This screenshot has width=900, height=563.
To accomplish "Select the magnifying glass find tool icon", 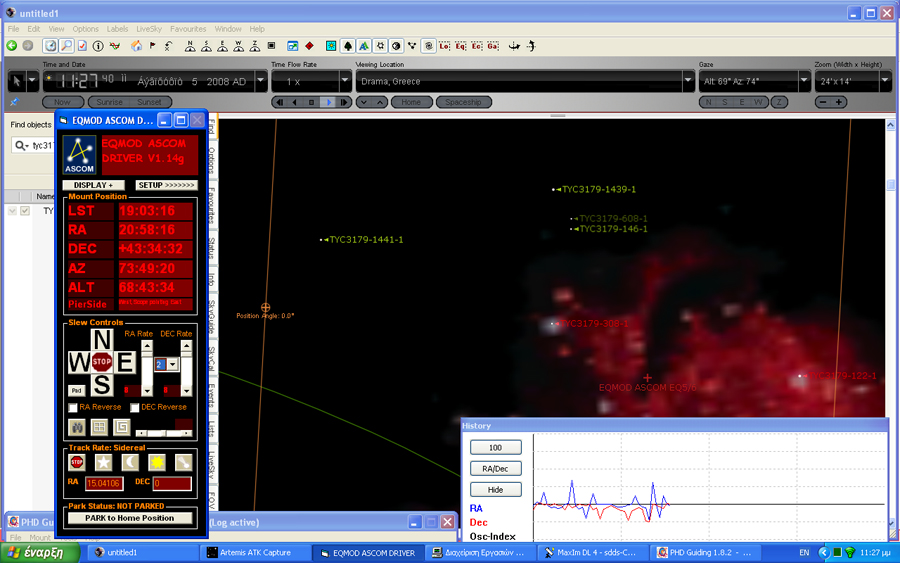I will click(x=67, y=46).
